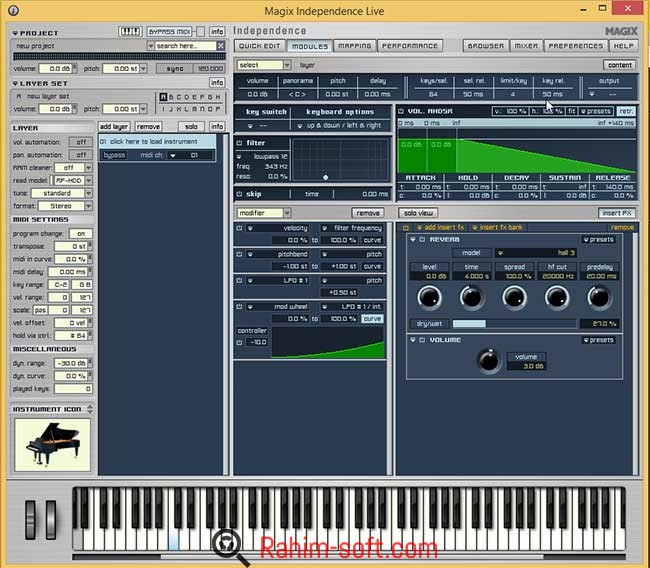Toggle the velocity modifier on/off

point(239,228)
